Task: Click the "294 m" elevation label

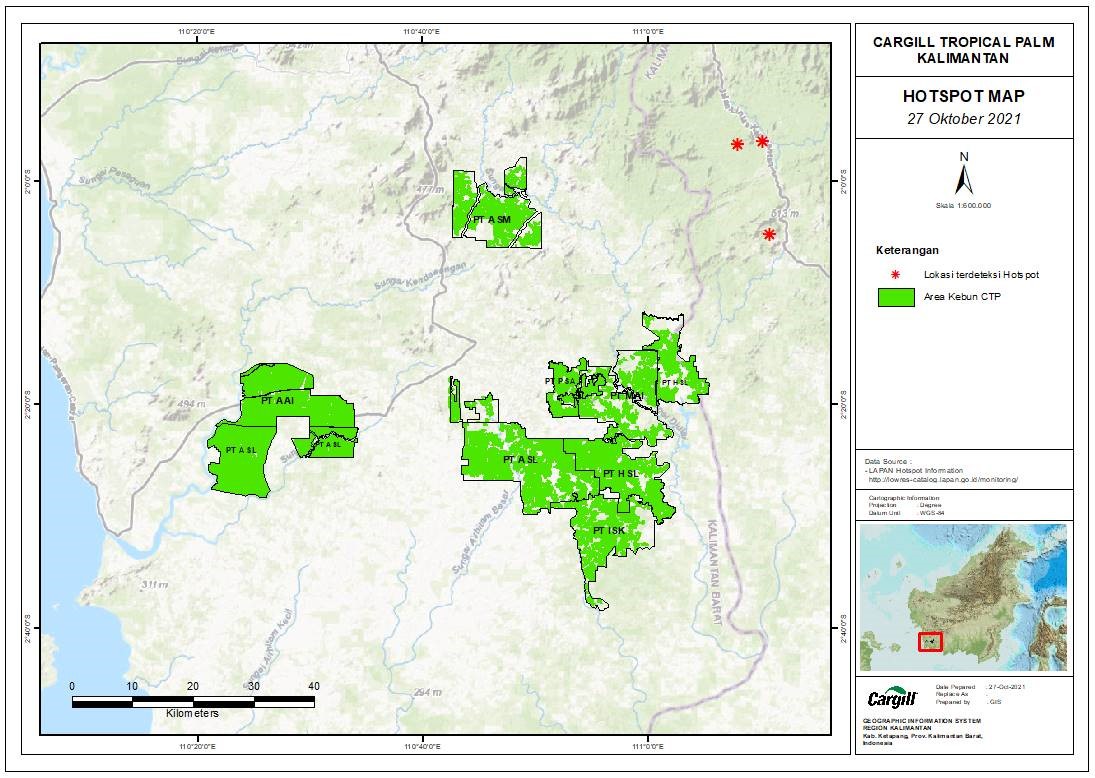Action: tap(427, 692)
